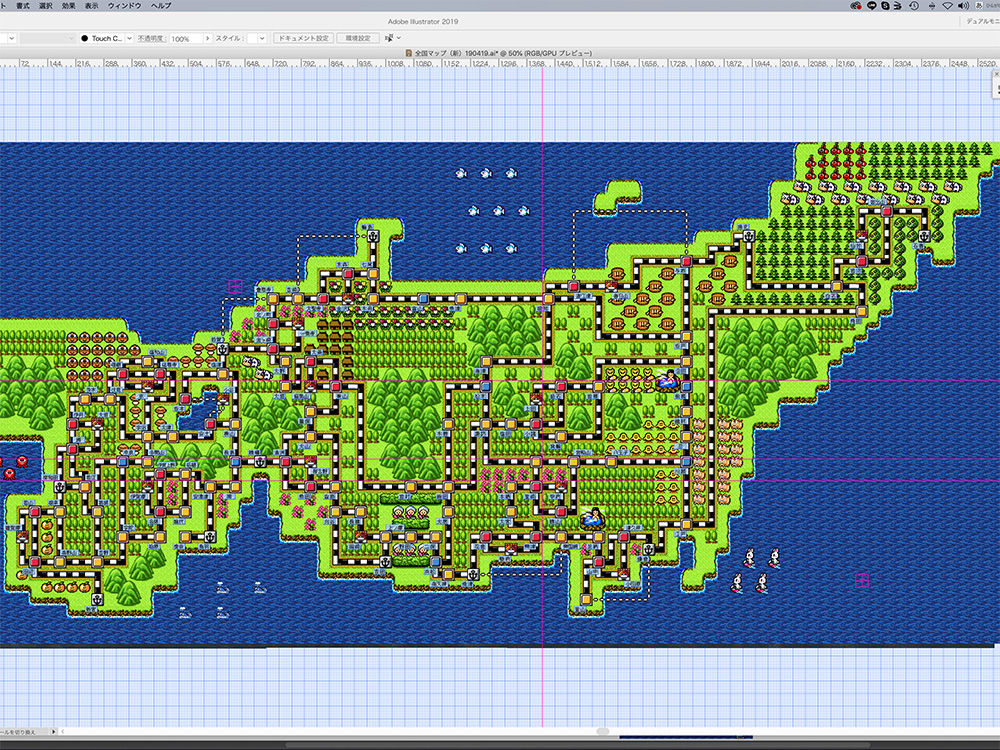Screen dimensions: 1000x750
Task: Expand the opacity 不透明度 arrow
Action: 208,38
